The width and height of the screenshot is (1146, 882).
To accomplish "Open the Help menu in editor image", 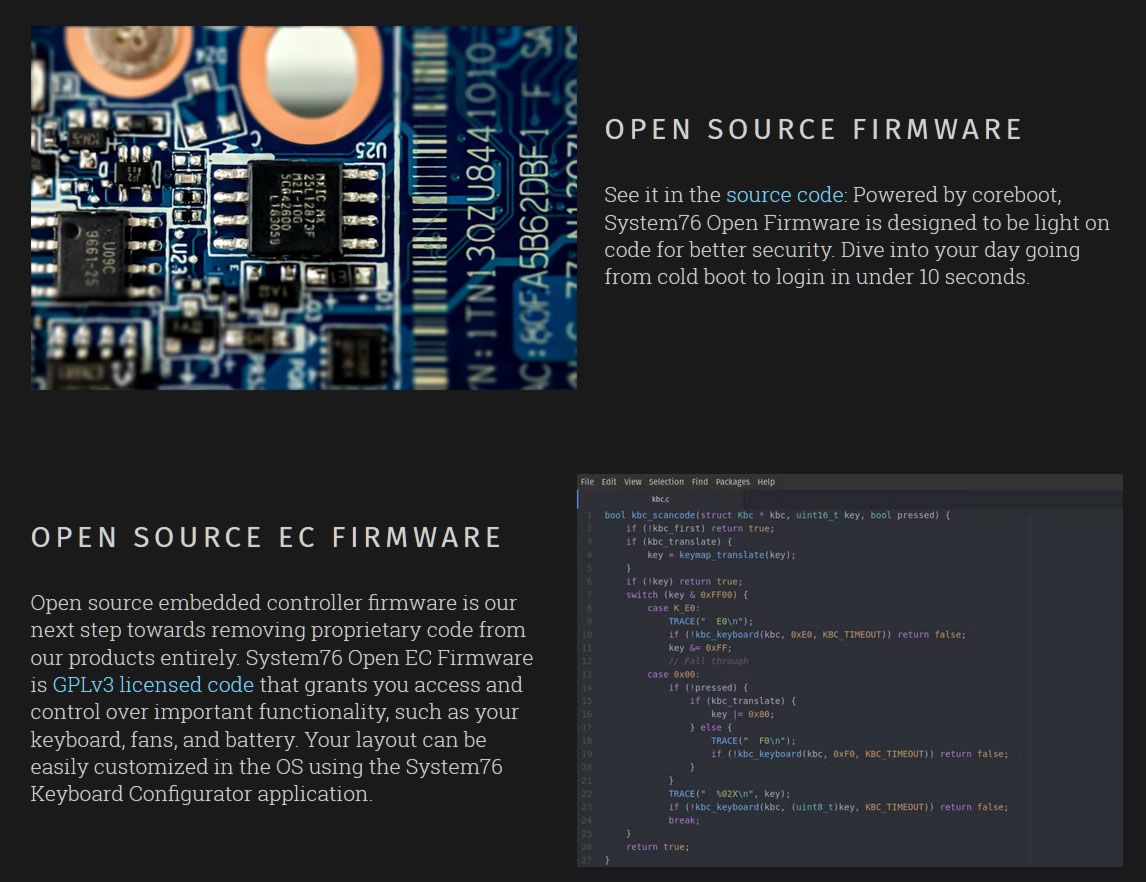I will pyautogui.click(x=766, y=482).
